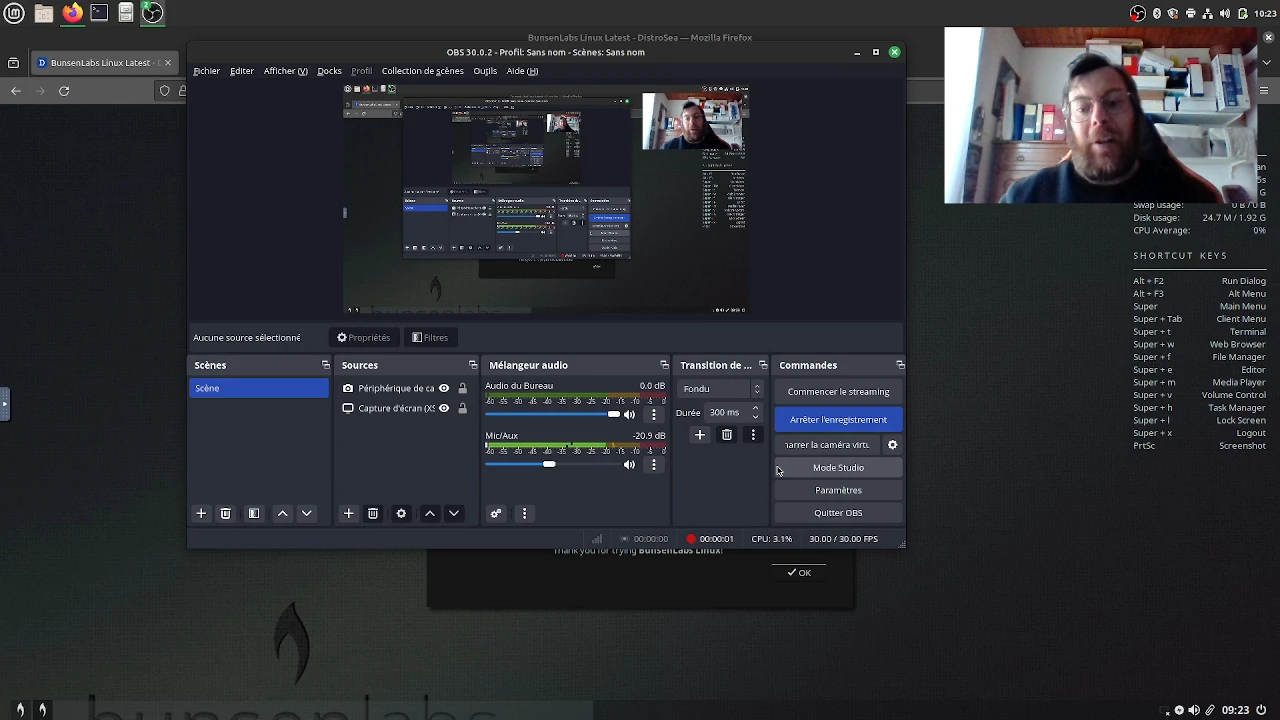Select Scène in scenes list
The image size is (1280, 720).
[259, 388]
